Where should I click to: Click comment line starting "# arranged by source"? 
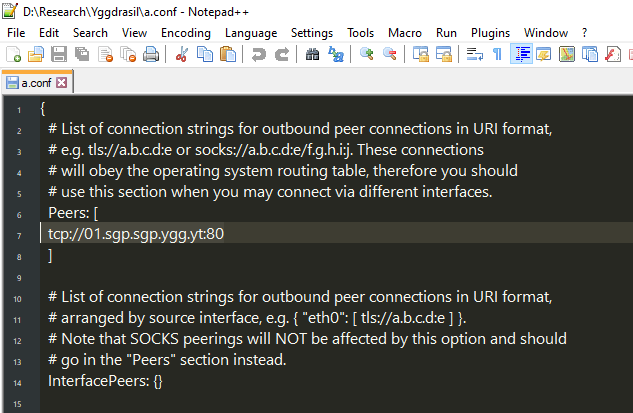pos(257,318)
